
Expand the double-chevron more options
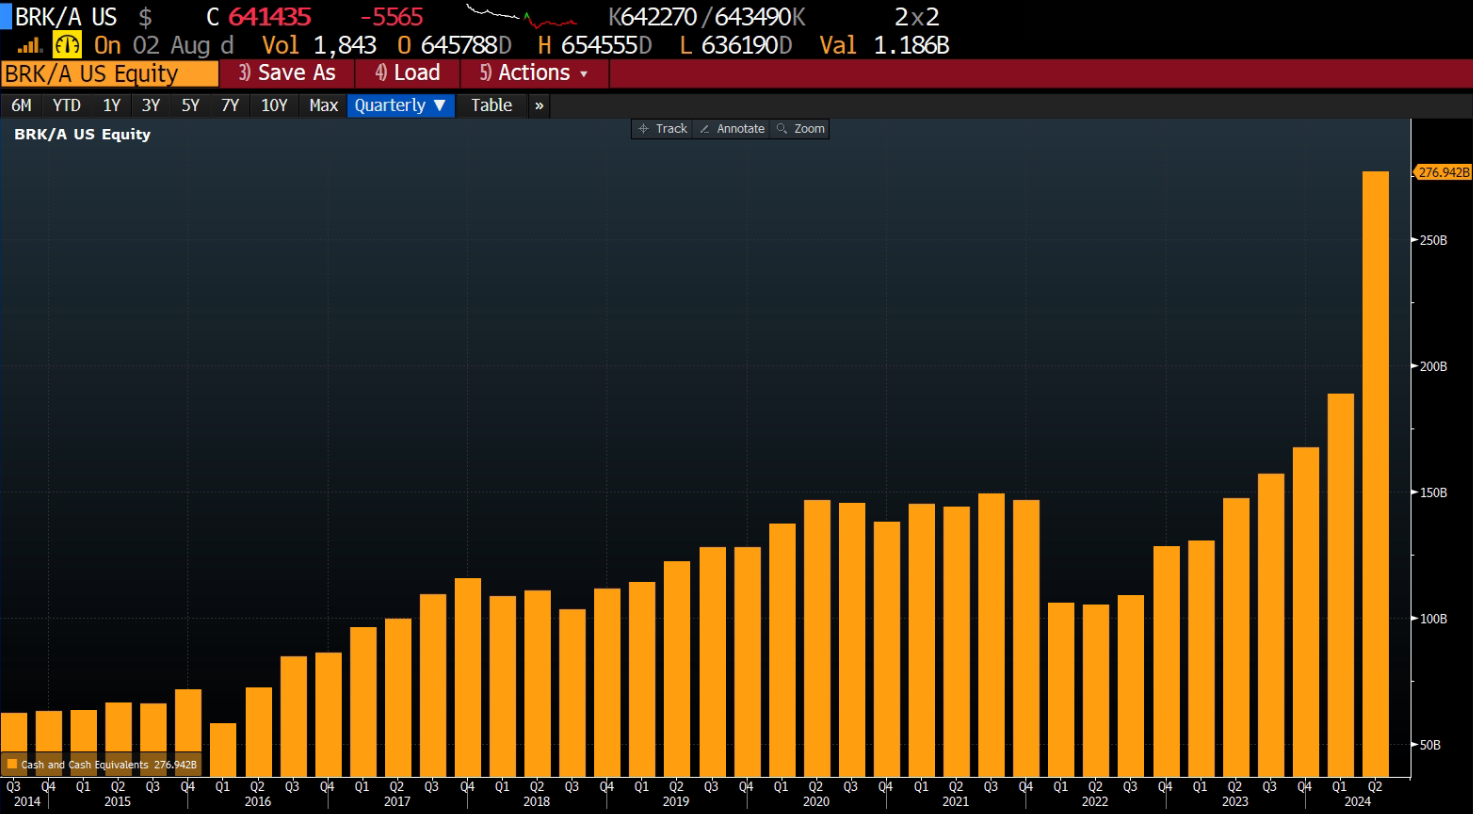(539, 106)
